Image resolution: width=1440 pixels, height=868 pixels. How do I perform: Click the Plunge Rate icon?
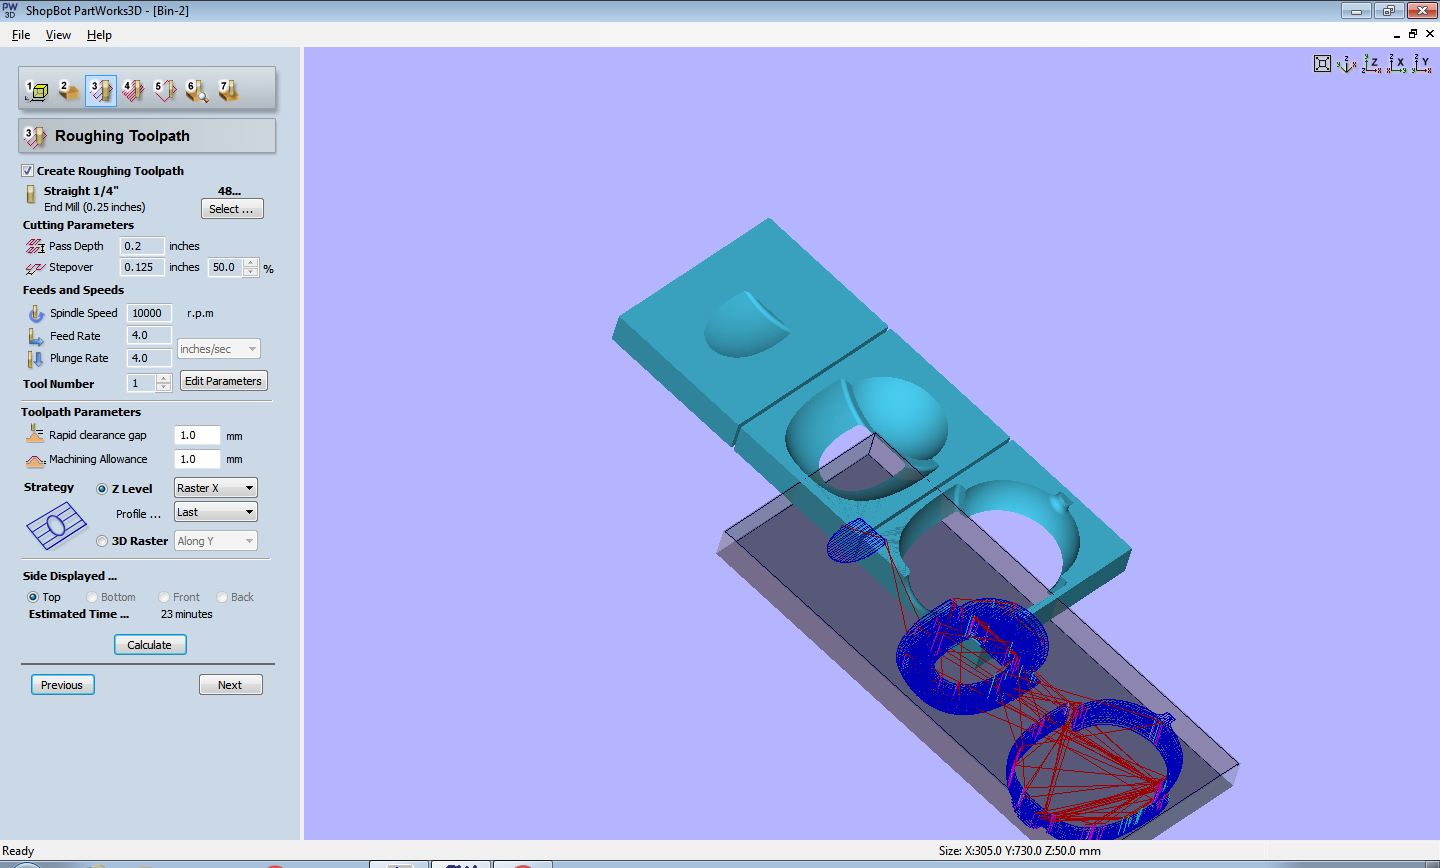point(36,358)
